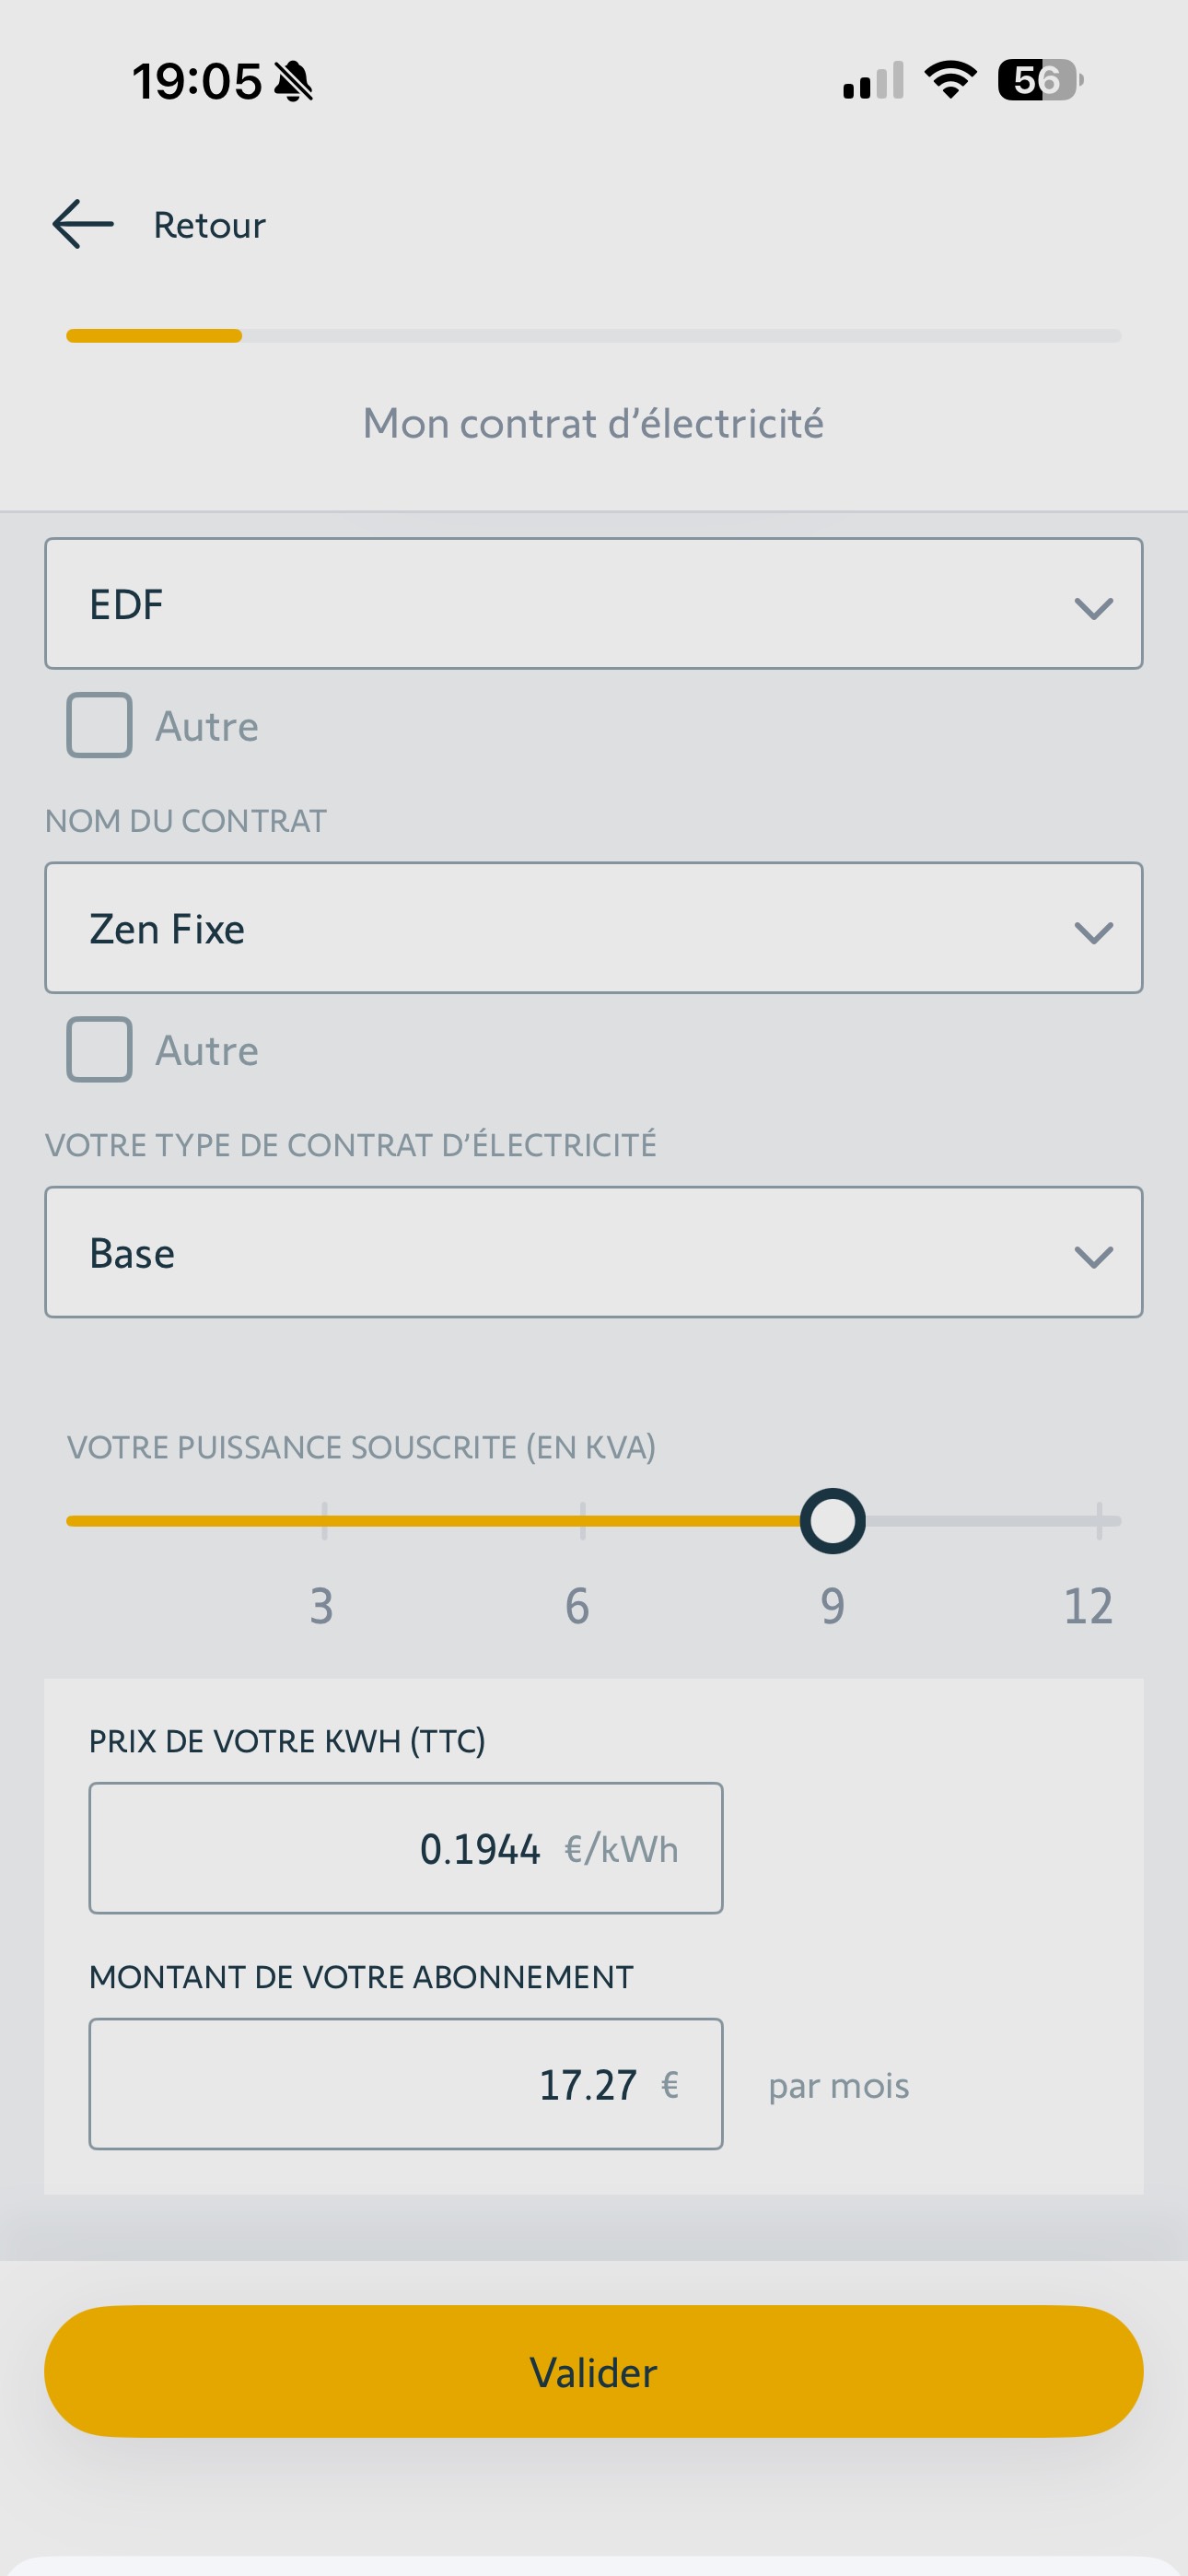Viewport: 1188px width, 2576px height.
Task: Click the 9 kVA slider handle
Action: tap(832, 1521)
